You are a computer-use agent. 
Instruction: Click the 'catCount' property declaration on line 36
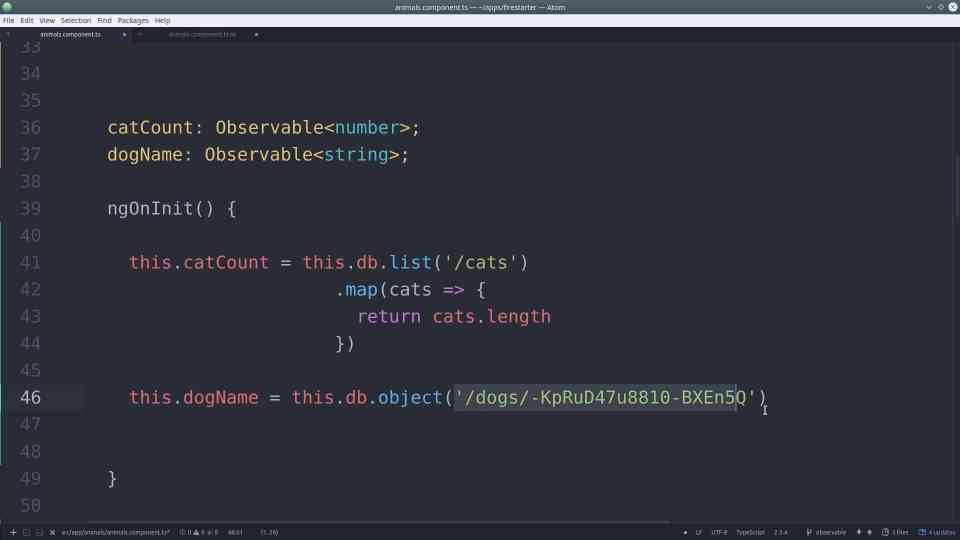coord(150,127)
